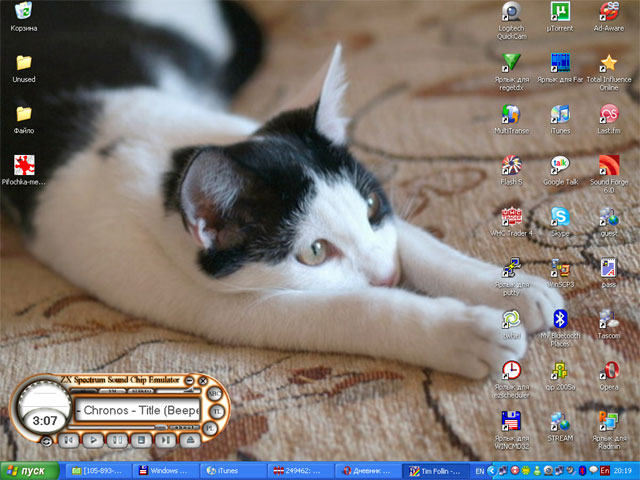Select the WinSCP3 desktop icon
Image resolution: width=640 pixels, height=480 pixels.
560,268
